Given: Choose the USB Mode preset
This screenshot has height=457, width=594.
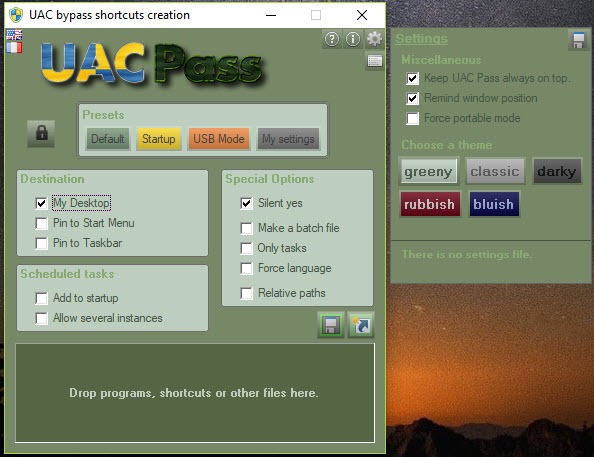Looking at the screenshot, I should coord(219,139).
